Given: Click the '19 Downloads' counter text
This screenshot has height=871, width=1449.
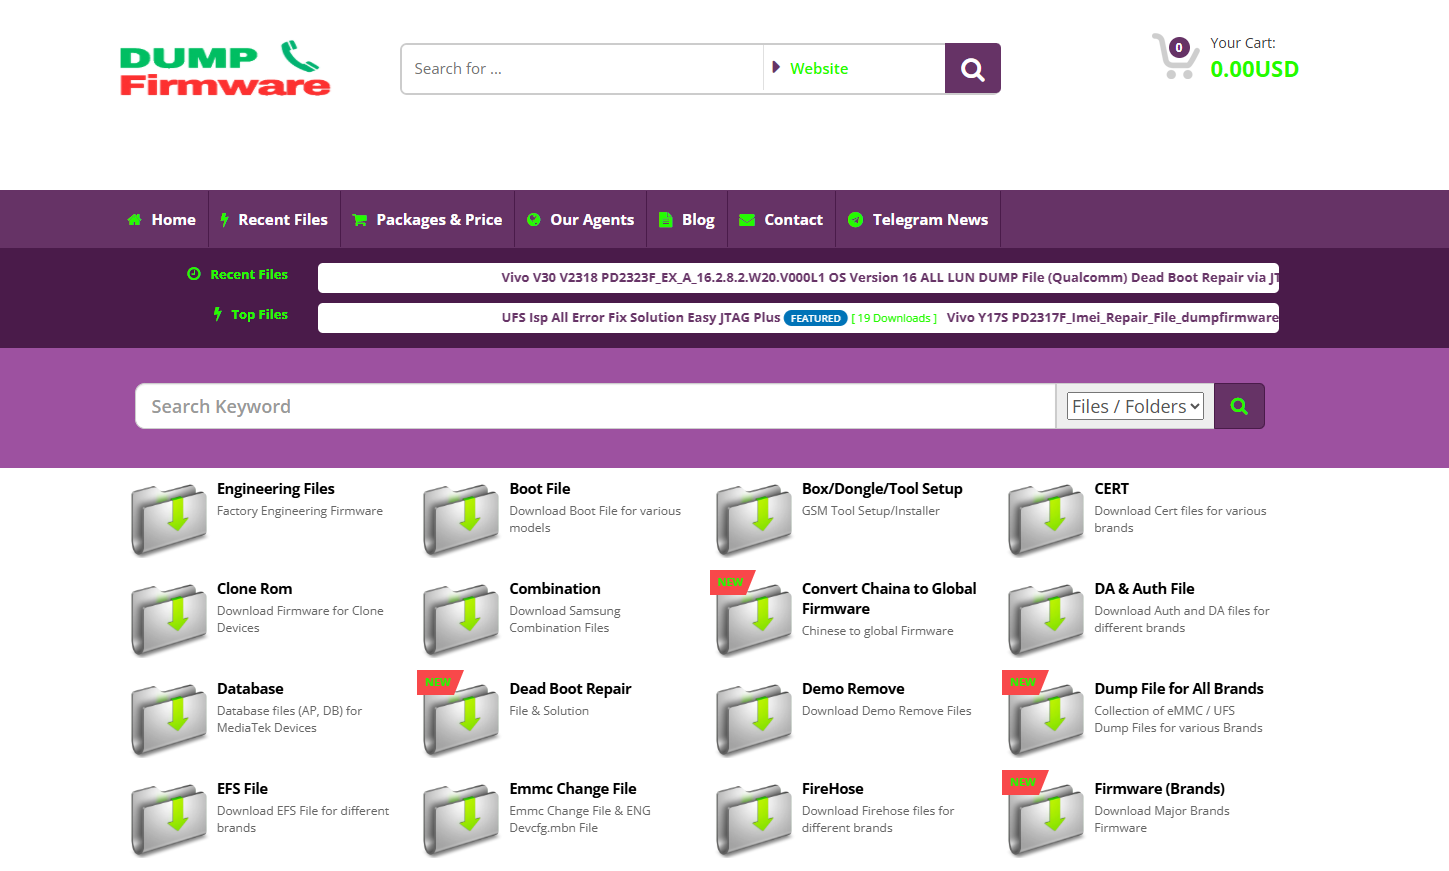Looking at the screenshot, I should point(894,318).
